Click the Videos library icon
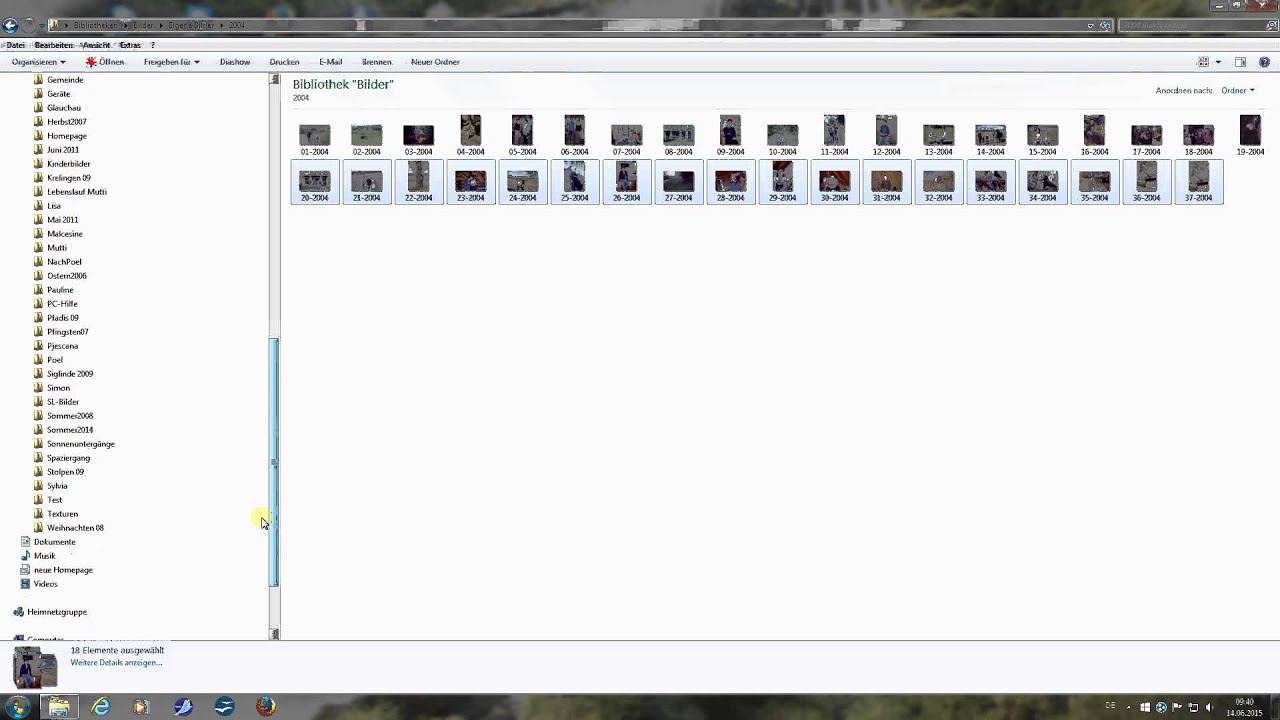 [26, 584]
